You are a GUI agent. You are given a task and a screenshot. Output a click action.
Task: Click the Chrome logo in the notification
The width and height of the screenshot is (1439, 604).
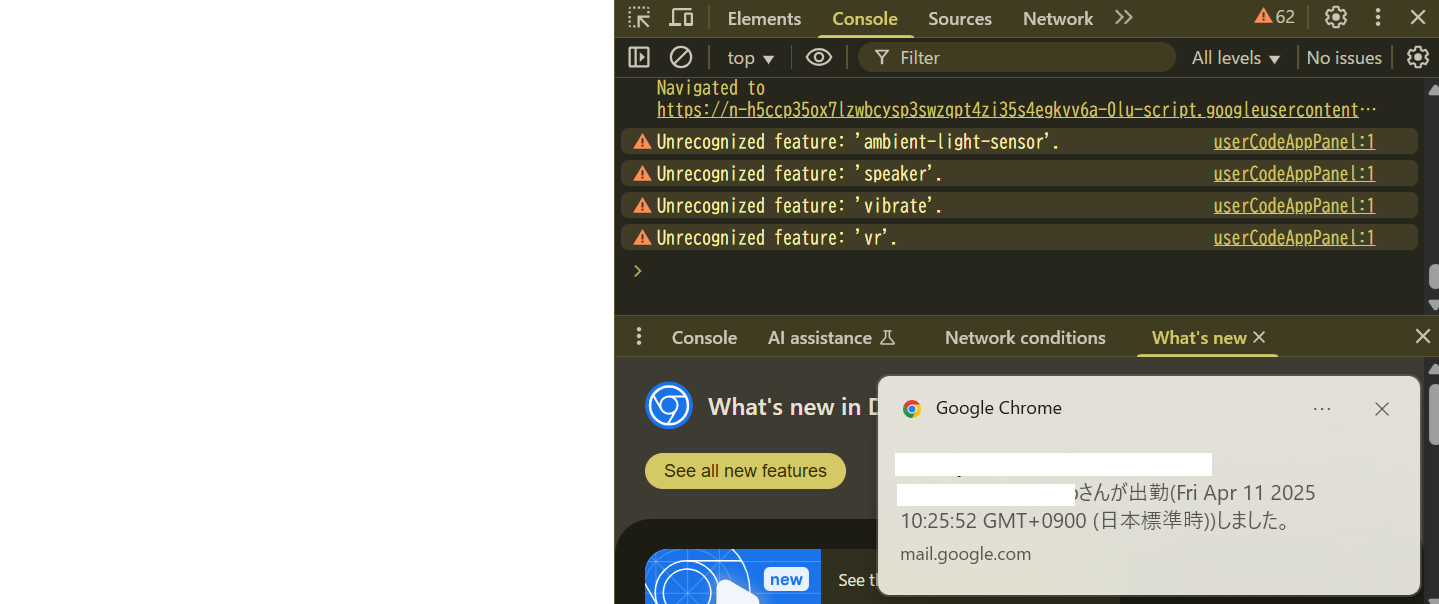coord(911,409)
